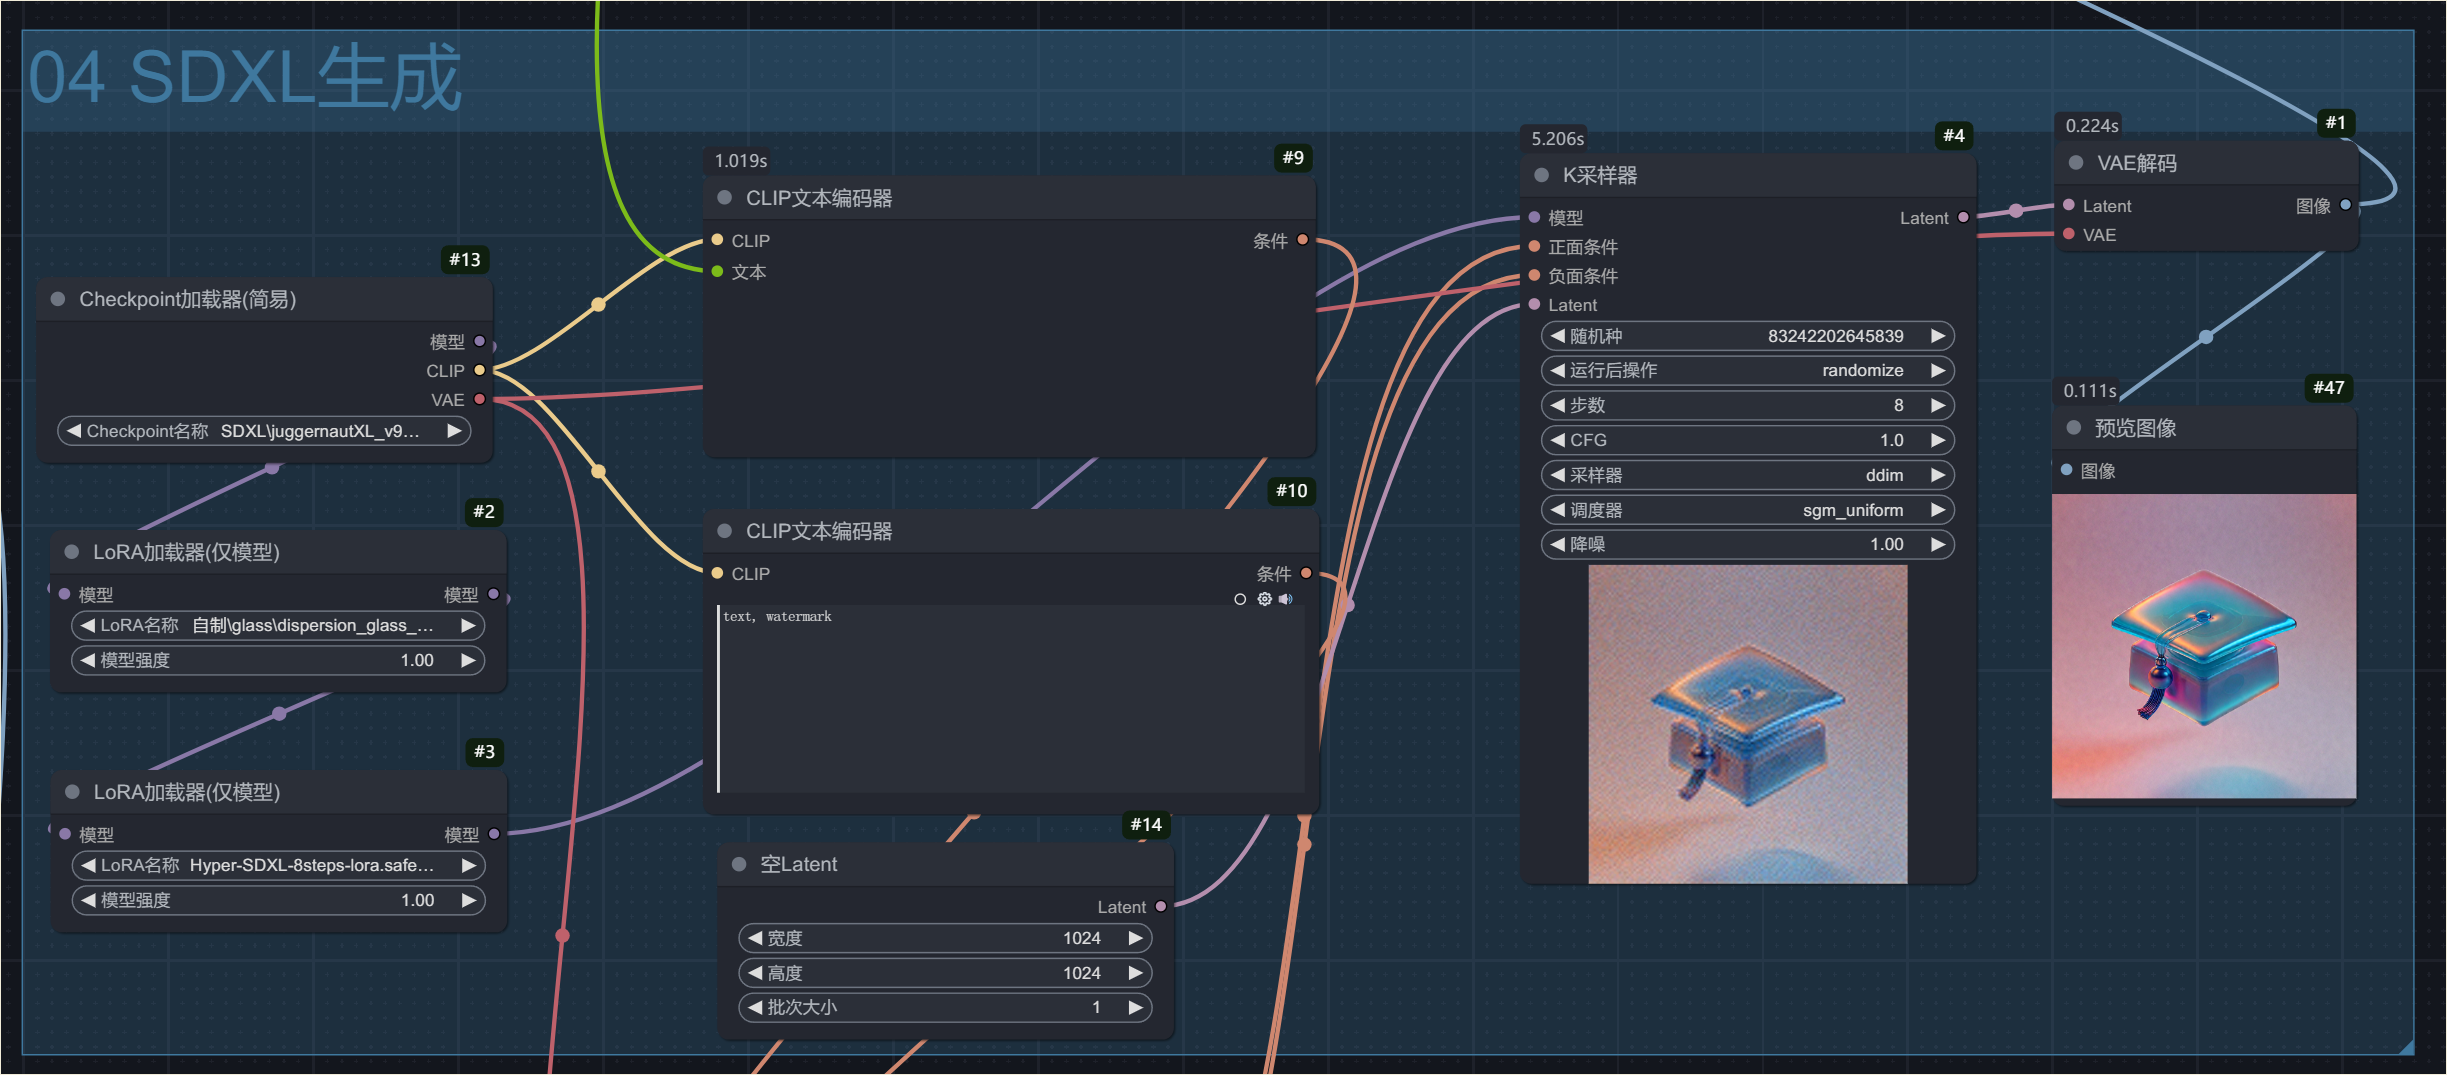The width and height of the screenshot is (2447, 1075).
Task: Click the VAE output socket on Checkpoint loader
Action: (480, 399)
